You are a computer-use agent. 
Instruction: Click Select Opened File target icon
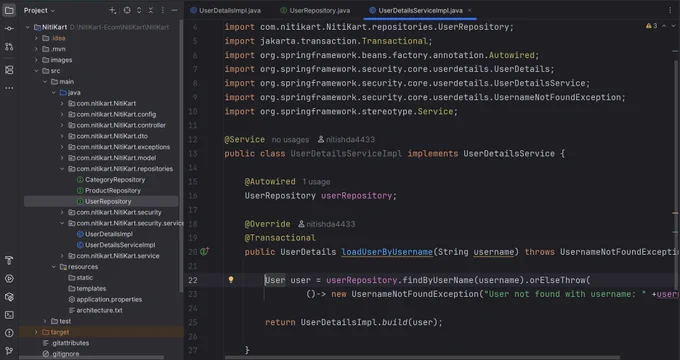127,10
